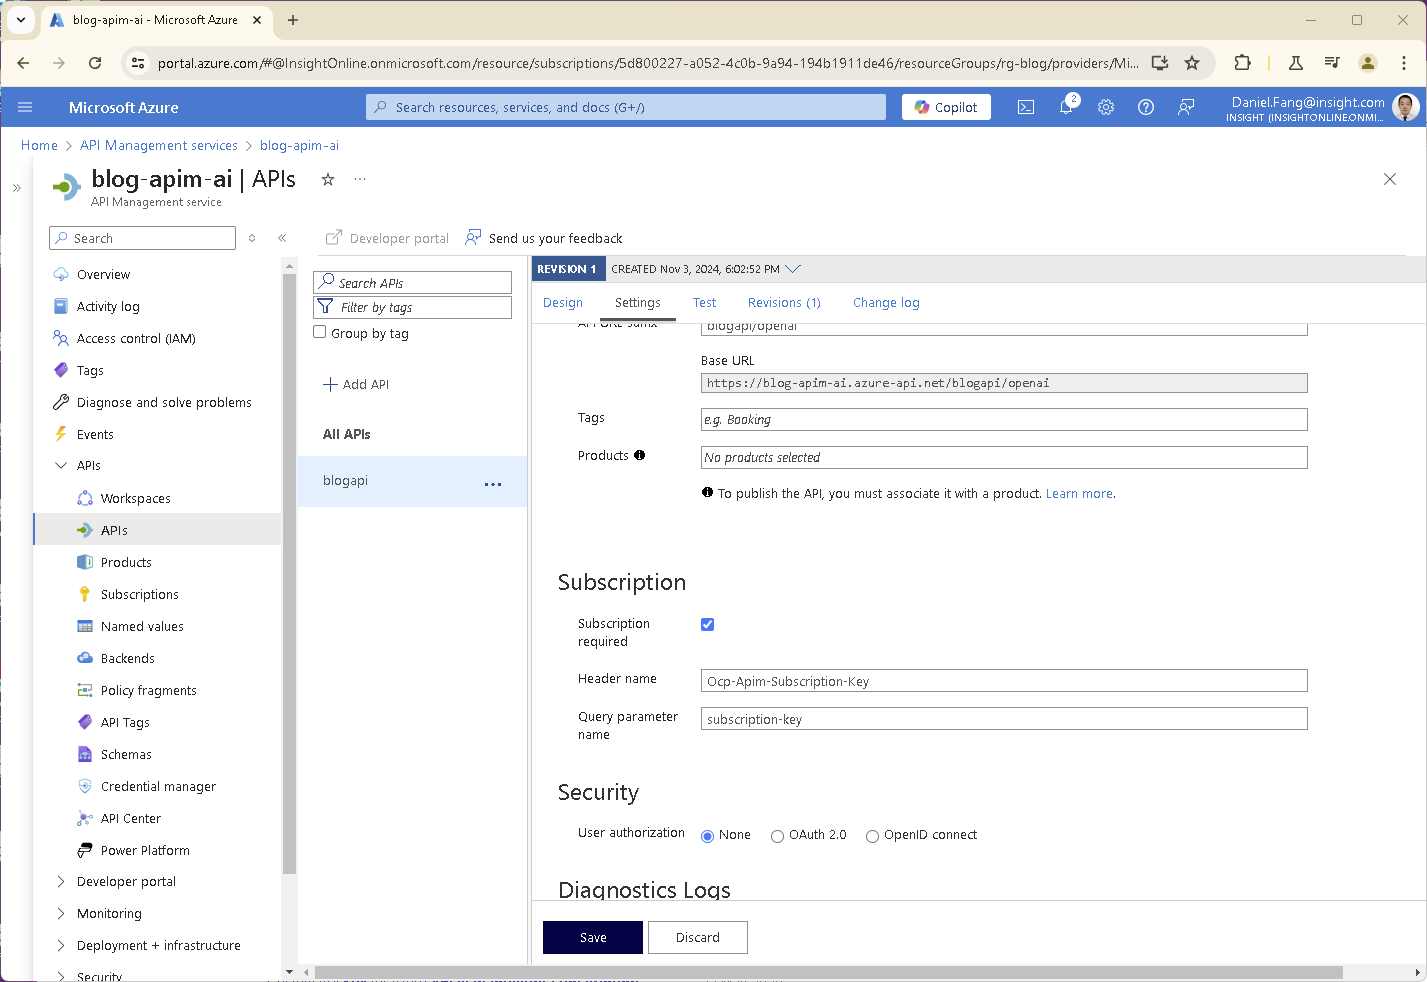
Task: Select None user authorization
Action: 708,836
